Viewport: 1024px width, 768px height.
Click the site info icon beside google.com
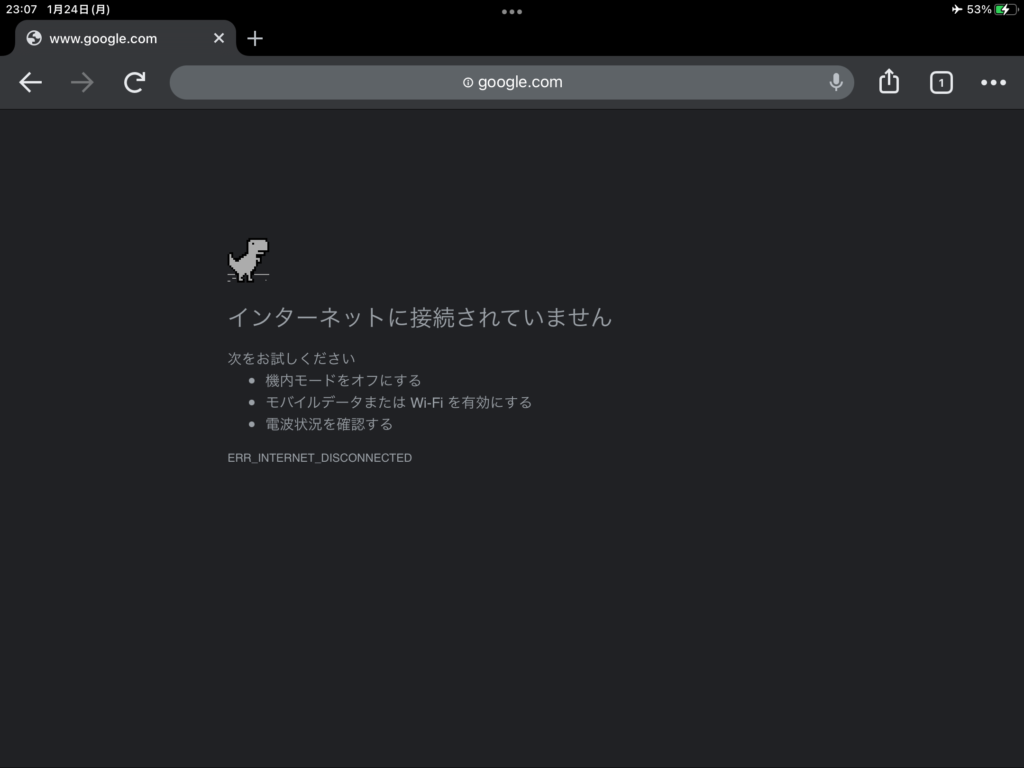468,83
